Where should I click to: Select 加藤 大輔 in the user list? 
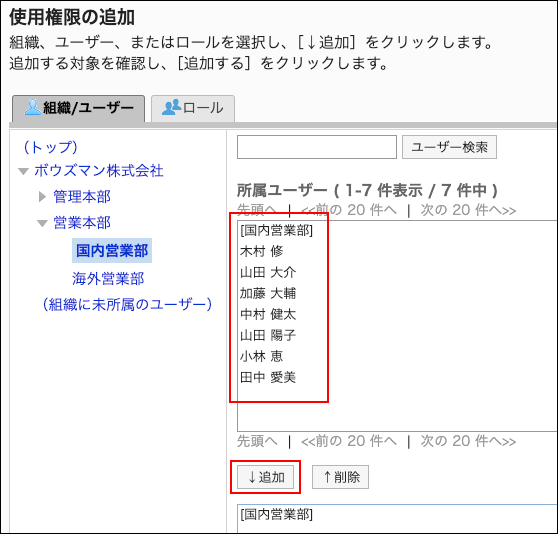tap(268, 294)
